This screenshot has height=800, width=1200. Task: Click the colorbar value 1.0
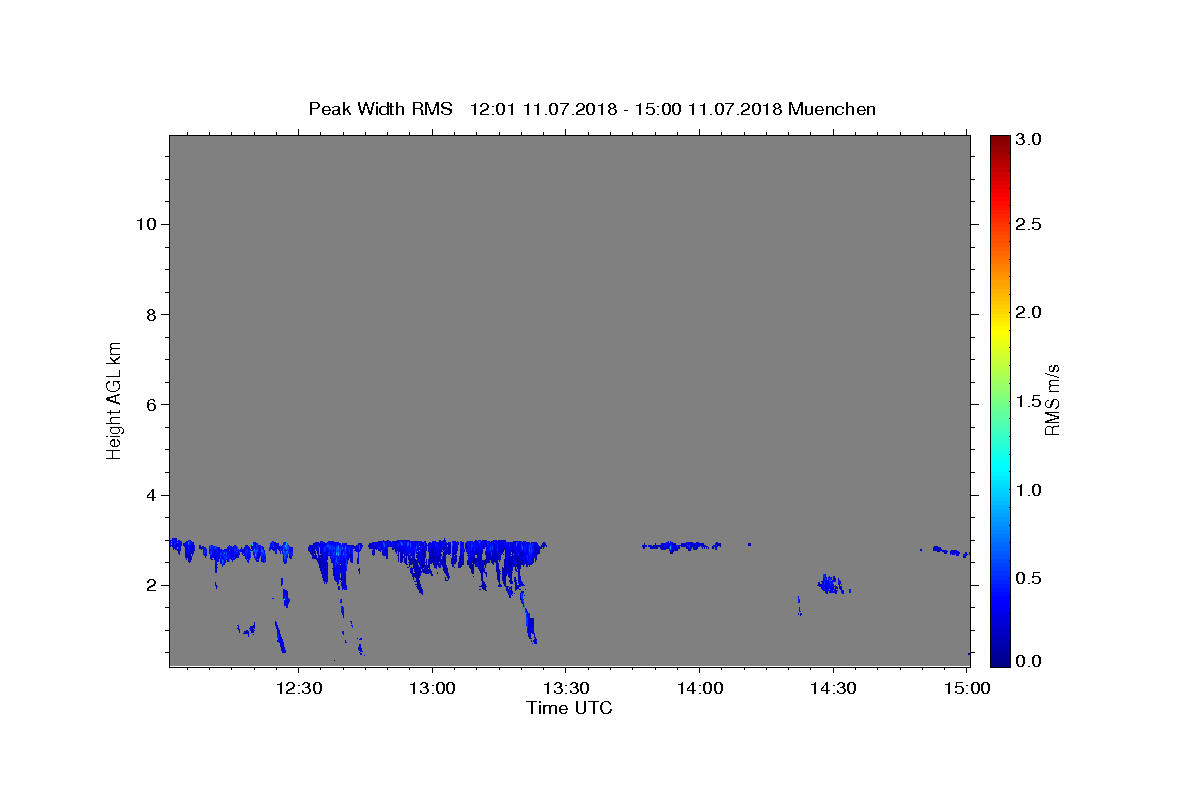[1028, 490]
